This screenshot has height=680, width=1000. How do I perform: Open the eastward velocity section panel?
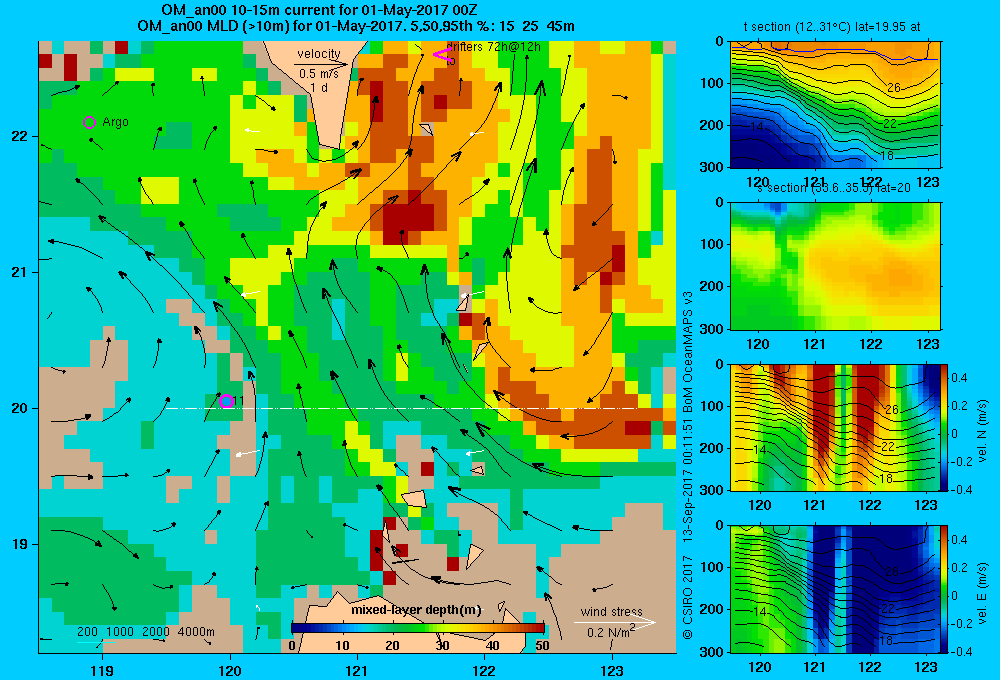(835, 589)
